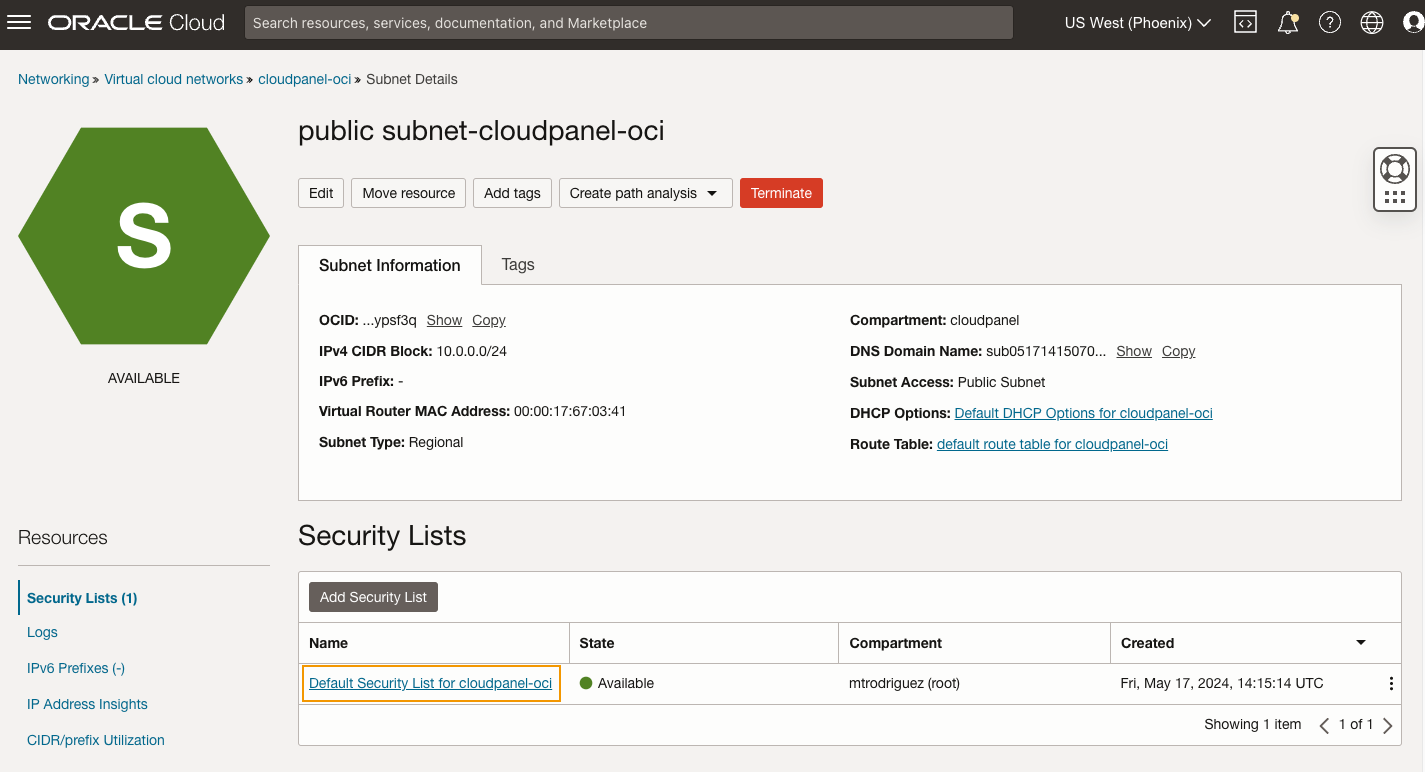Viewport: 1425px width, 772px height.
Task: Select Logs in the Resources sidebar
Action: pos(42,632)
